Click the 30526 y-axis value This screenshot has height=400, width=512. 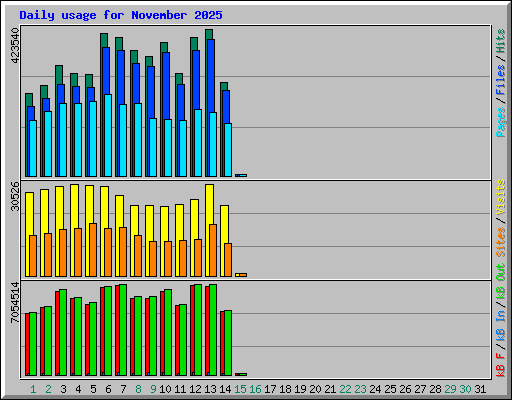coord(15,196)
